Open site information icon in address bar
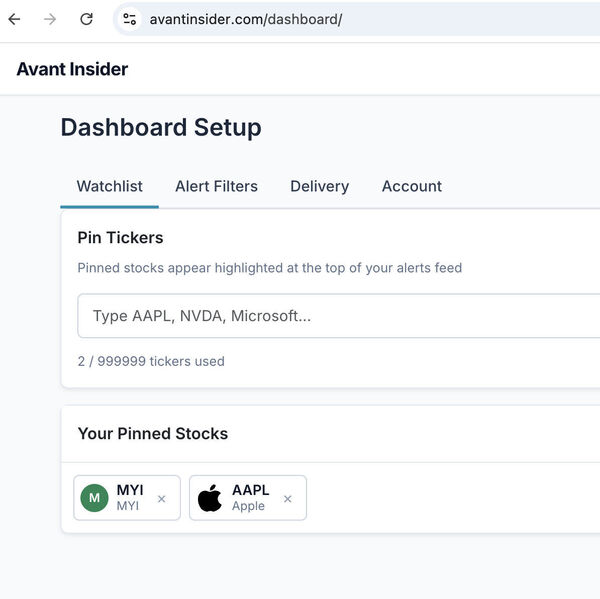 129,19
